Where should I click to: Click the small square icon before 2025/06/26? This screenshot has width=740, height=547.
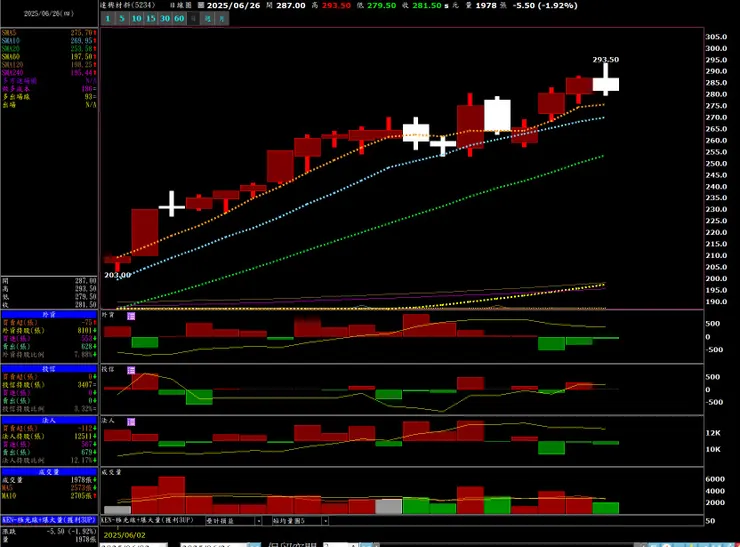[x=201, y=5]
